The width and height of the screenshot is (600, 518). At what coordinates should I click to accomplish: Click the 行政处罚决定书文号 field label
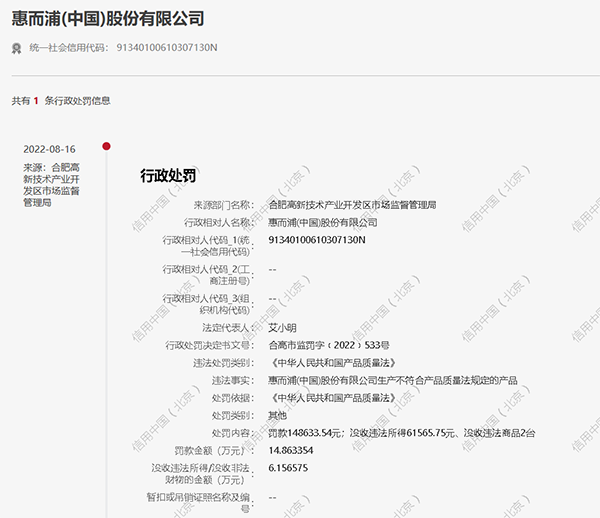210,345
